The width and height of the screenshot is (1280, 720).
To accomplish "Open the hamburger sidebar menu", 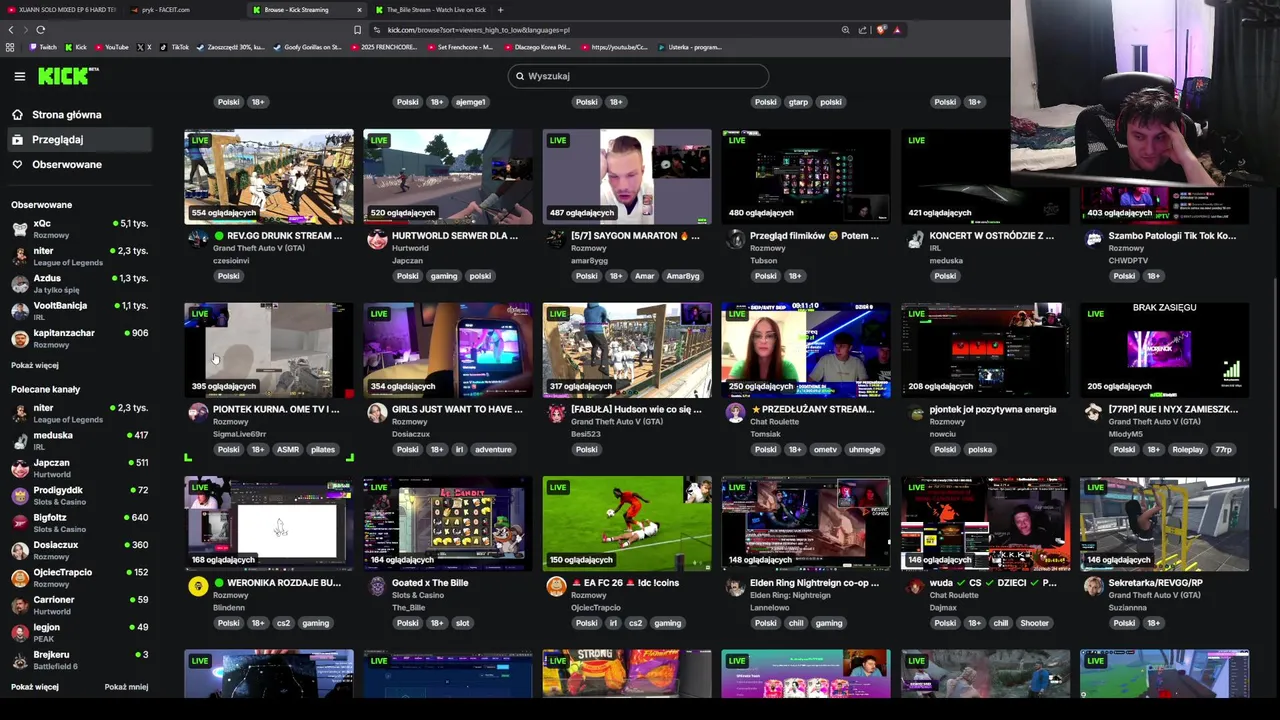I will click(x=19, y=76).
